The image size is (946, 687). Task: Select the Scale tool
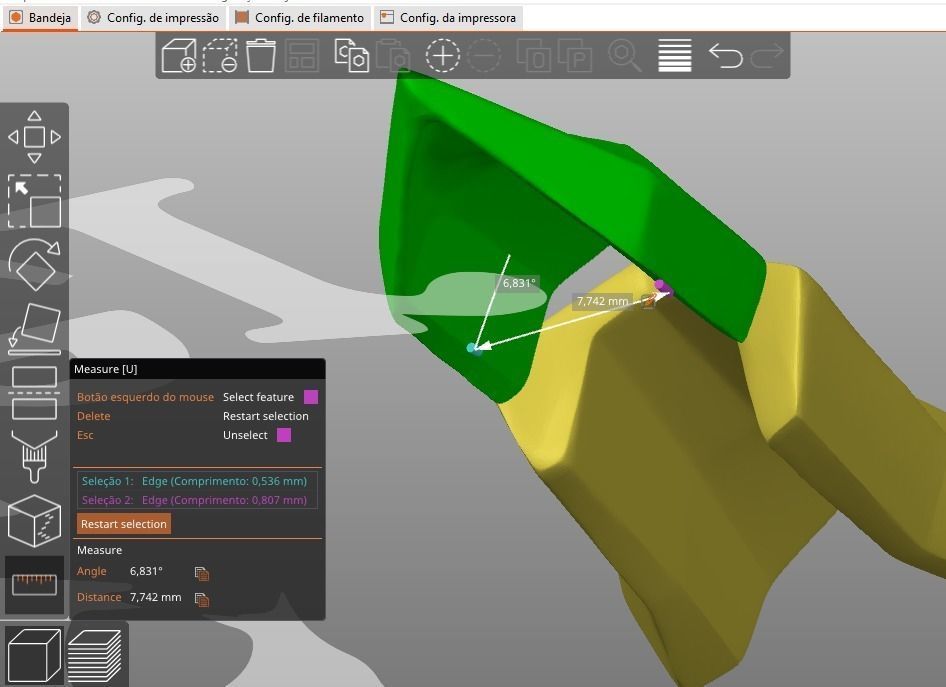pos(34,201)
